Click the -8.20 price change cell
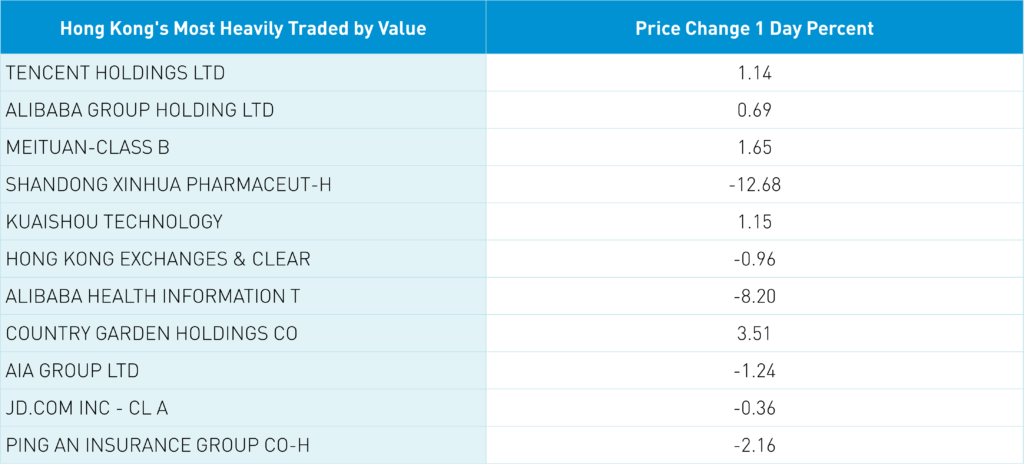The height and width of the screenshot is (468, 1024). coord(754,296)
